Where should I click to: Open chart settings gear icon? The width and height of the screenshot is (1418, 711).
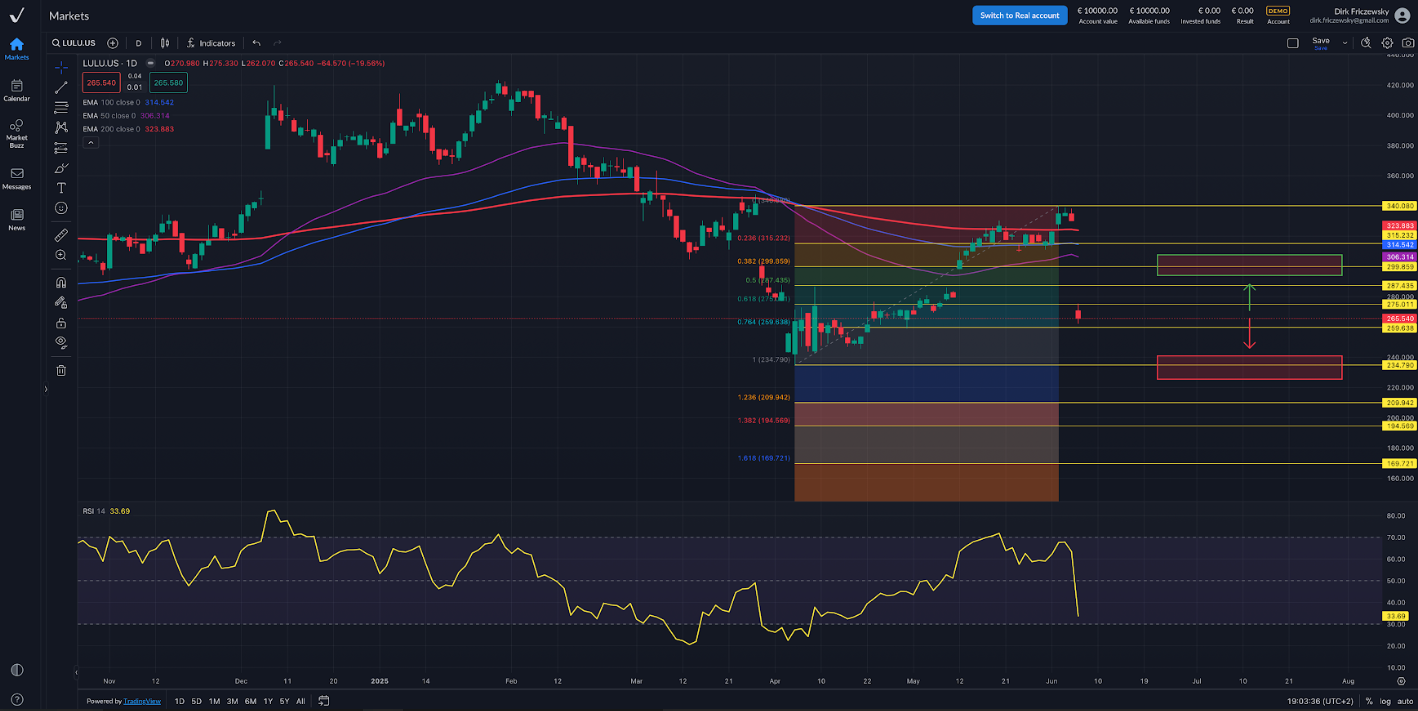(x=1387, y=43)
